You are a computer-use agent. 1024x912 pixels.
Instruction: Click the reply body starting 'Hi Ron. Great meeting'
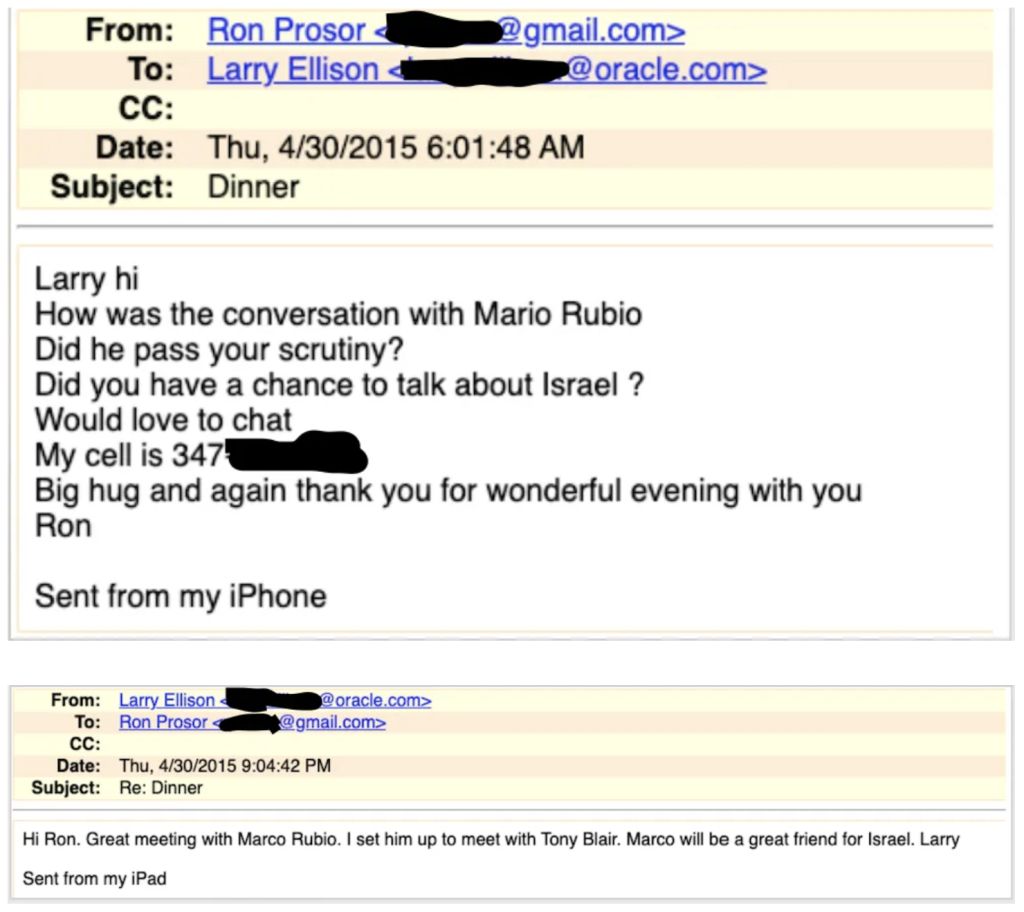click(491, 839)
